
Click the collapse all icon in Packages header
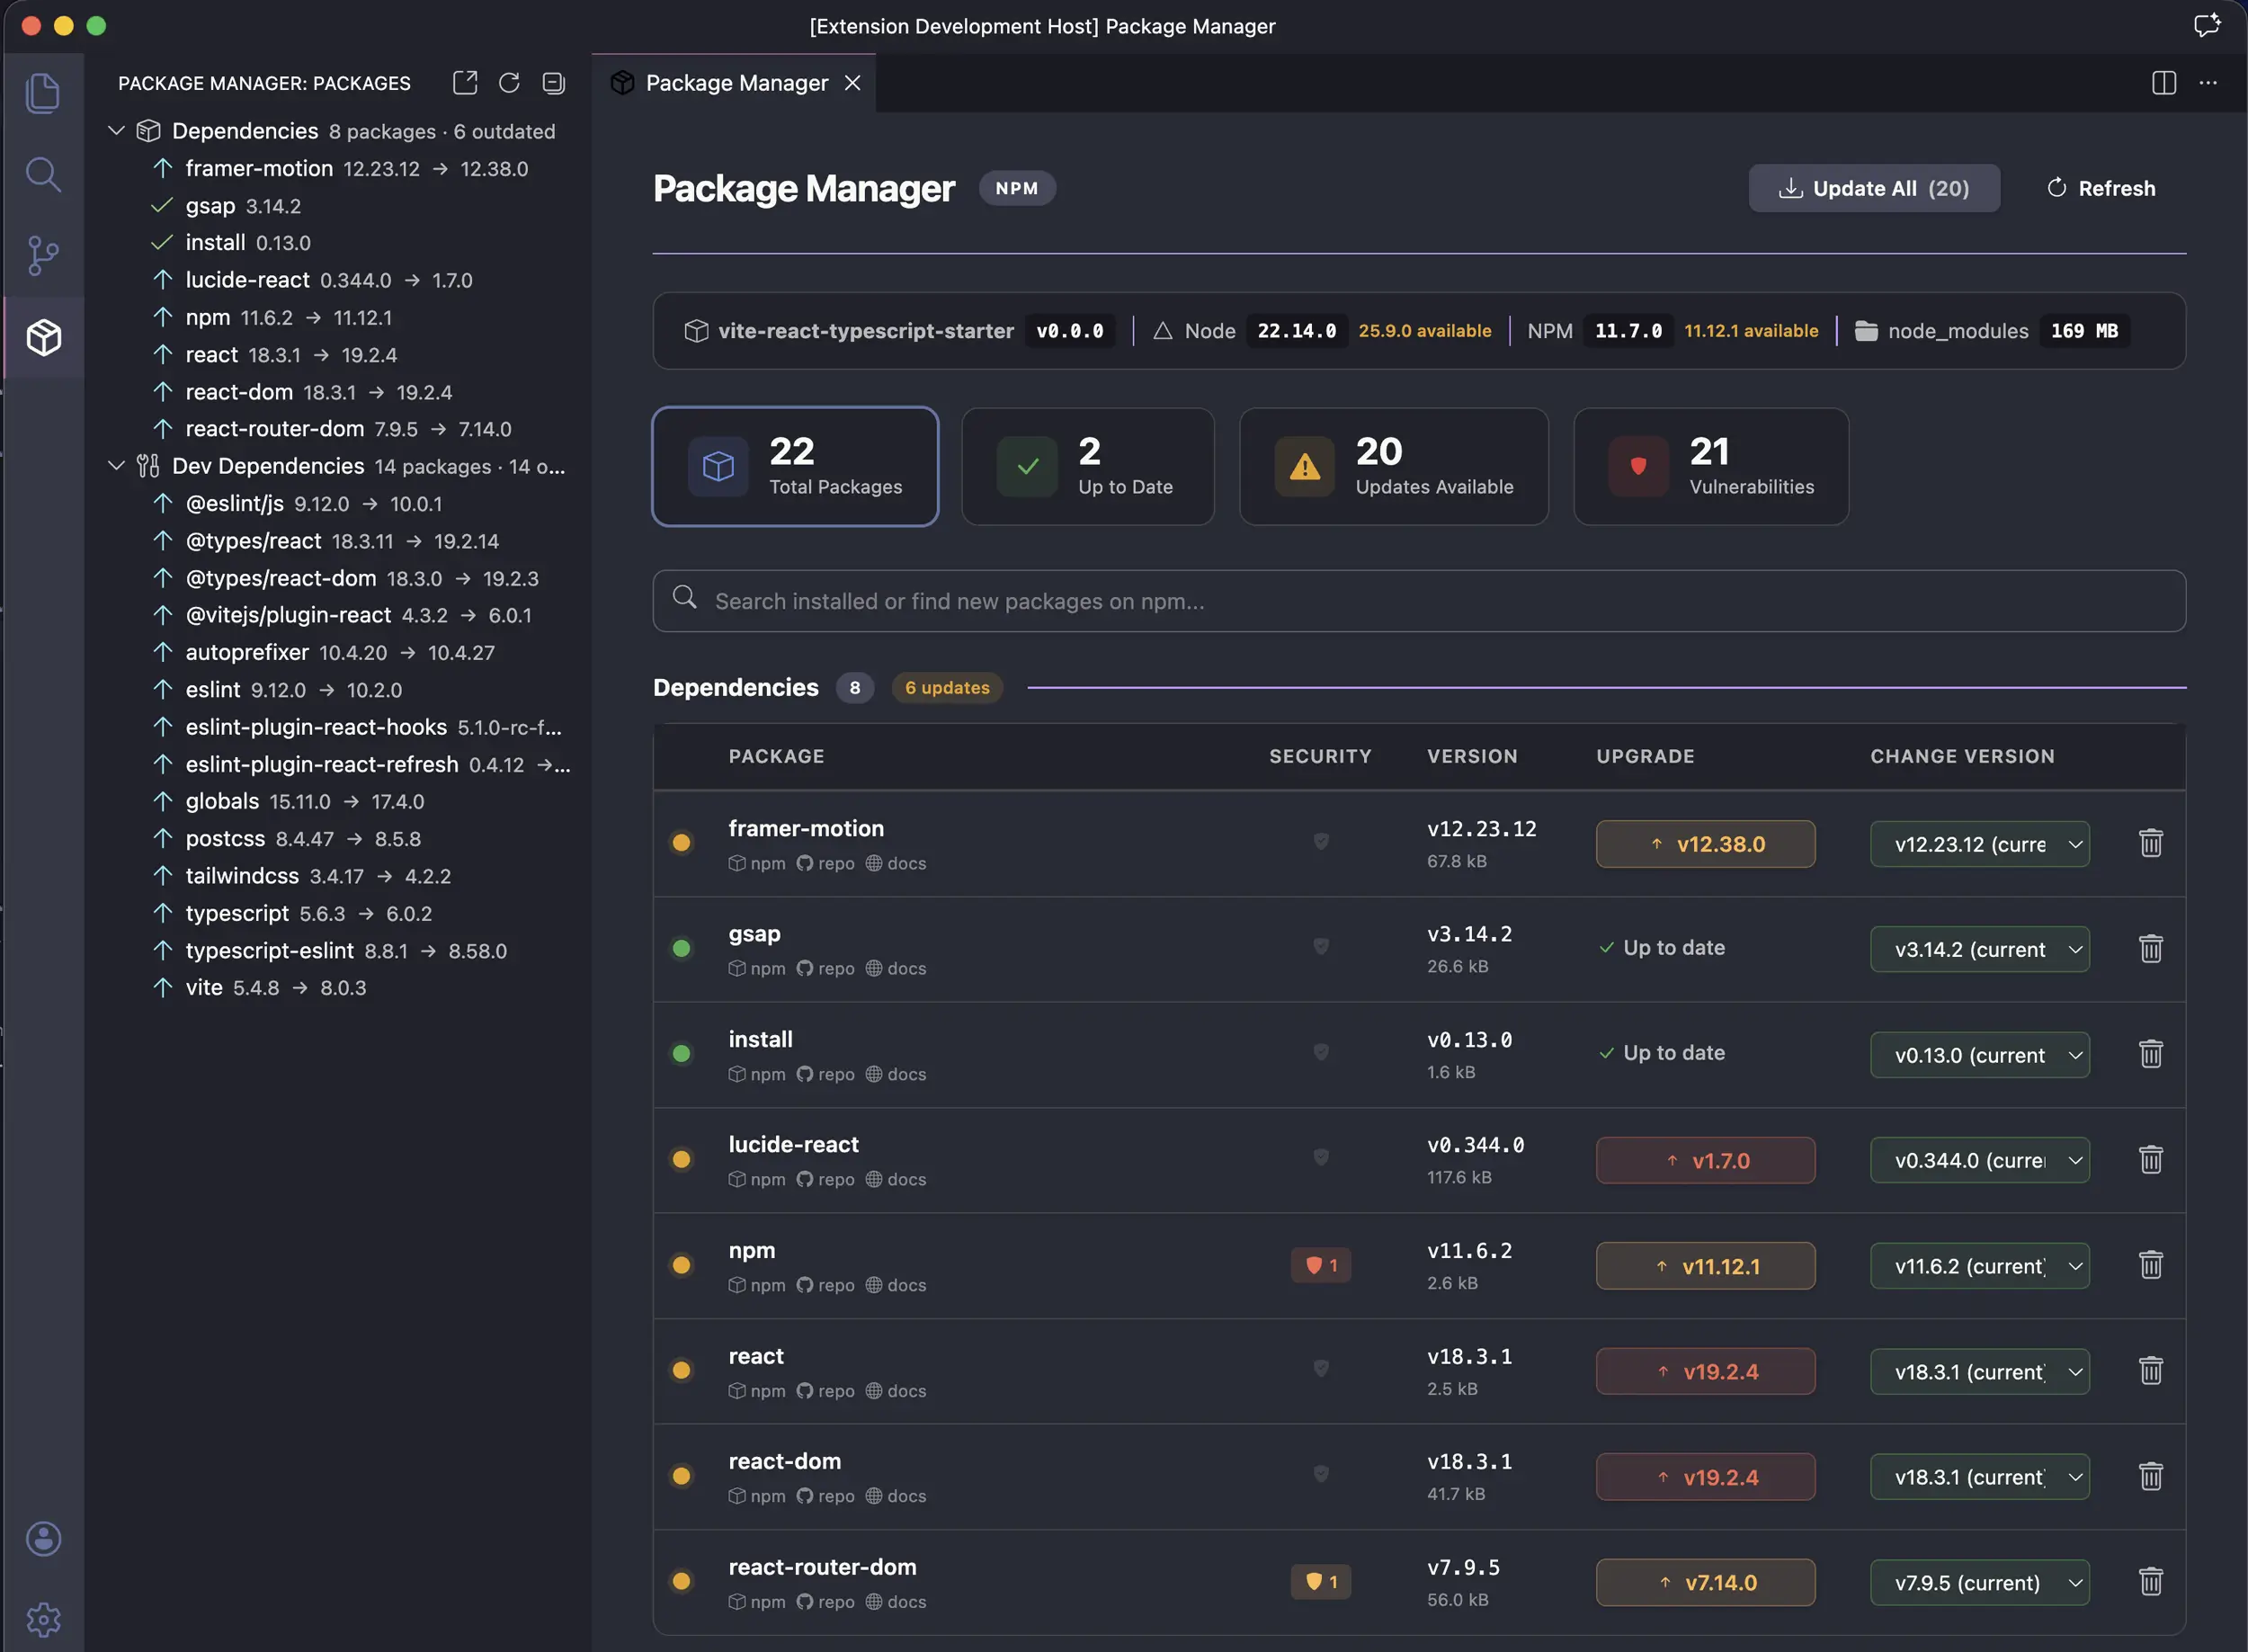(553, 83)
